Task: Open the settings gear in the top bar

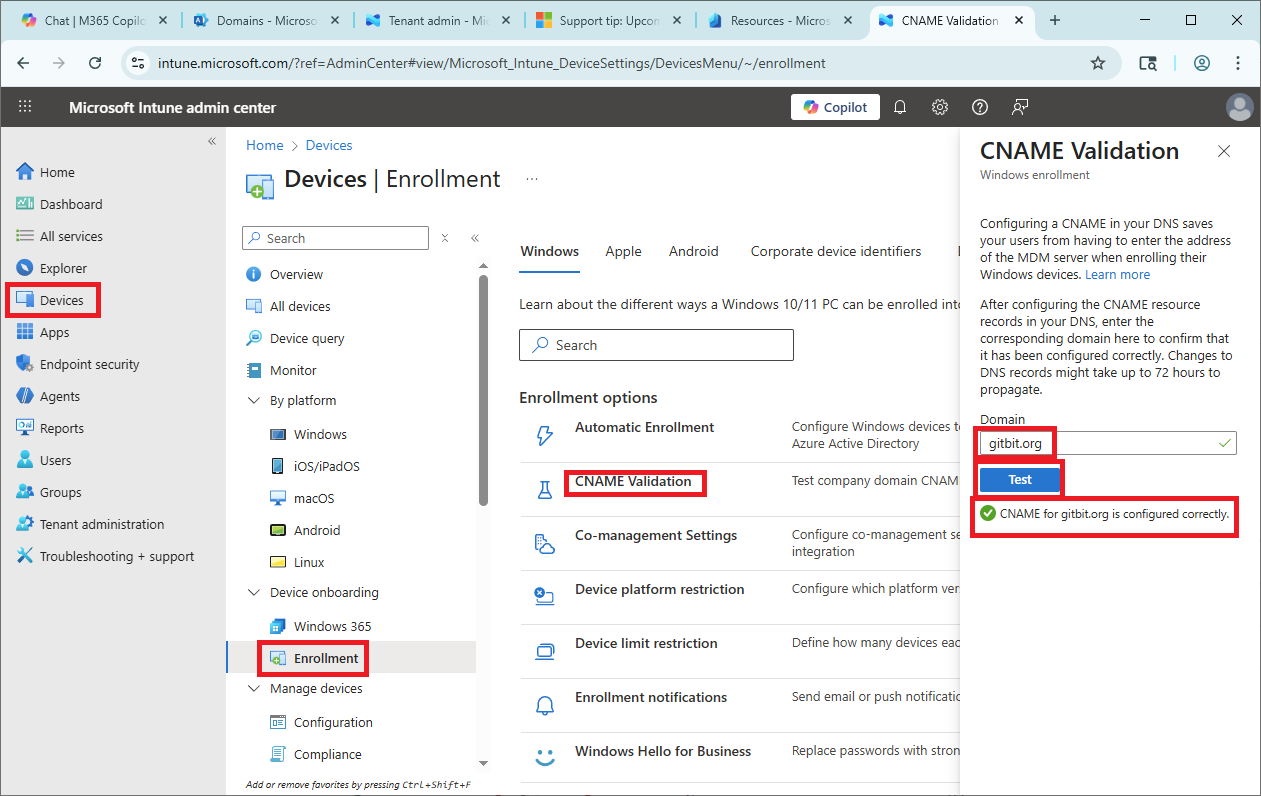Action: [x=939, y=107]
